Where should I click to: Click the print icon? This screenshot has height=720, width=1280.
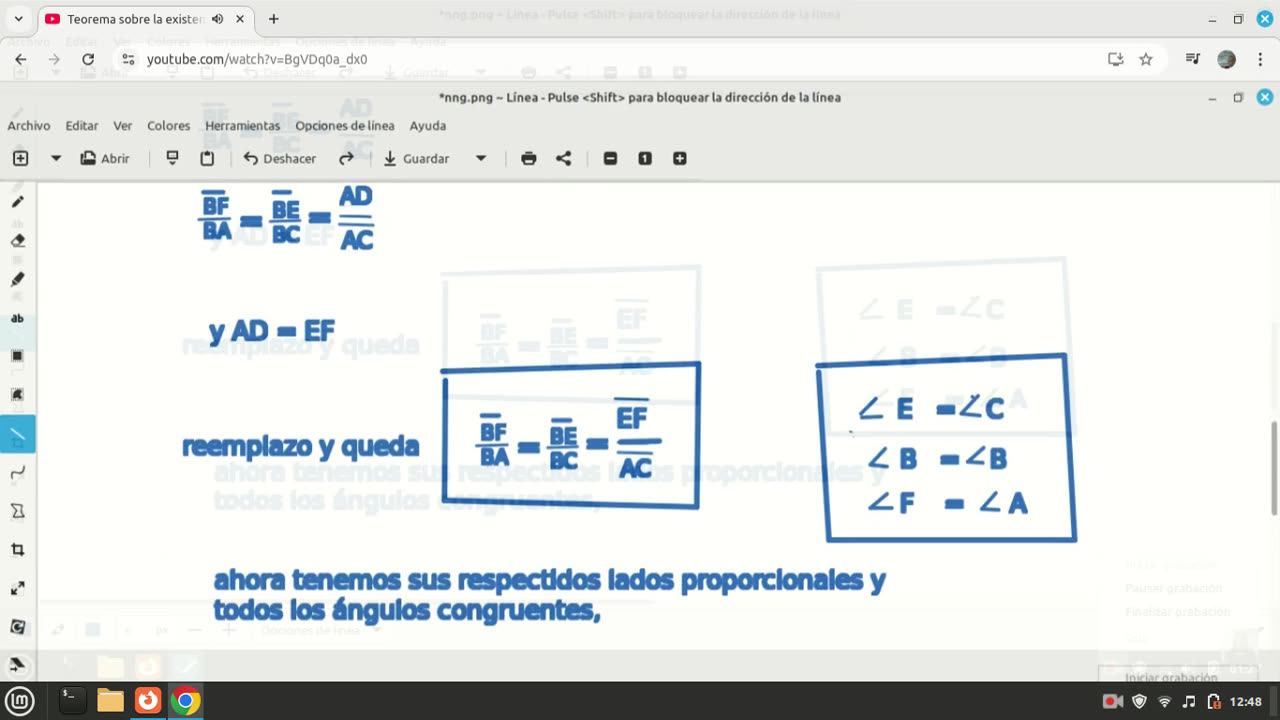[x=529, y=158]
